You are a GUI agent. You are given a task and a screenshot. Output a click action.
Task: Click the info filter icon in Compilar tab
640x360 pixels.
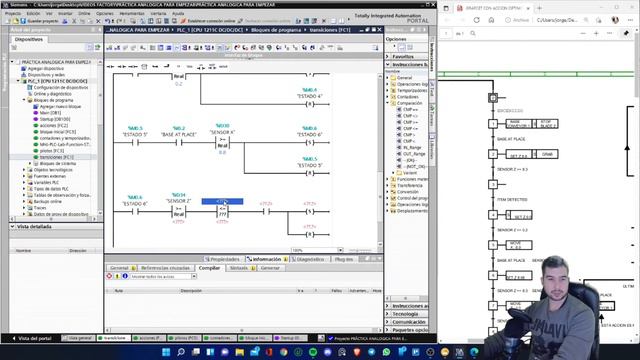pos(125,276)
